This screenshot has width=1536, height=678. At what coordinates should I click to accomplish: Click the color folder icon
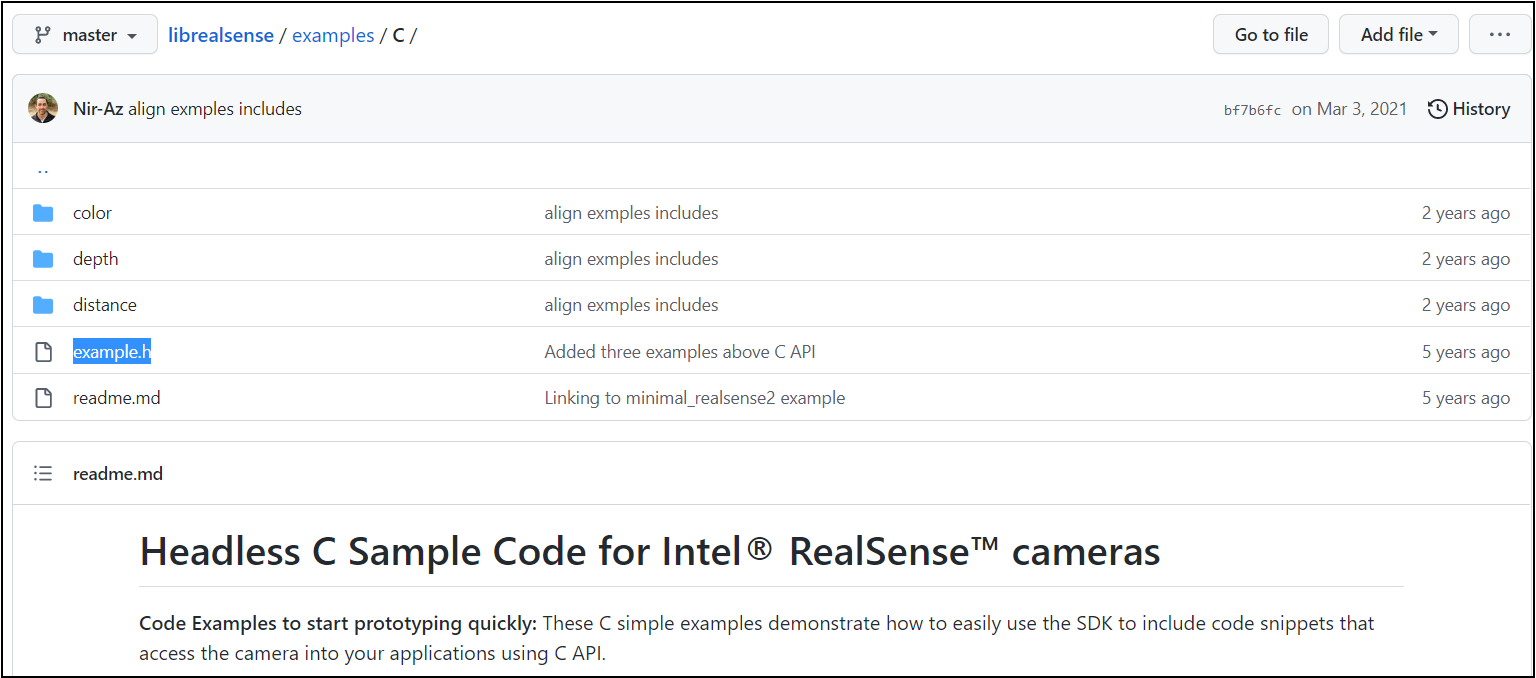point(43,212)
